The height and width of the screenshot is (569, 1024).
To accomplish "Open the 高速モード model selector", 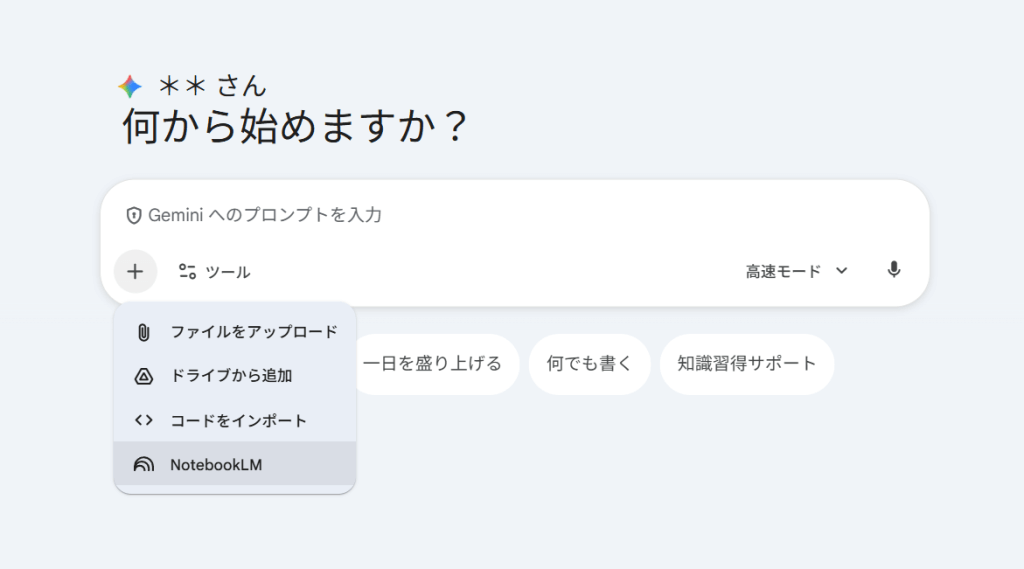I will [x=783, y=271].
